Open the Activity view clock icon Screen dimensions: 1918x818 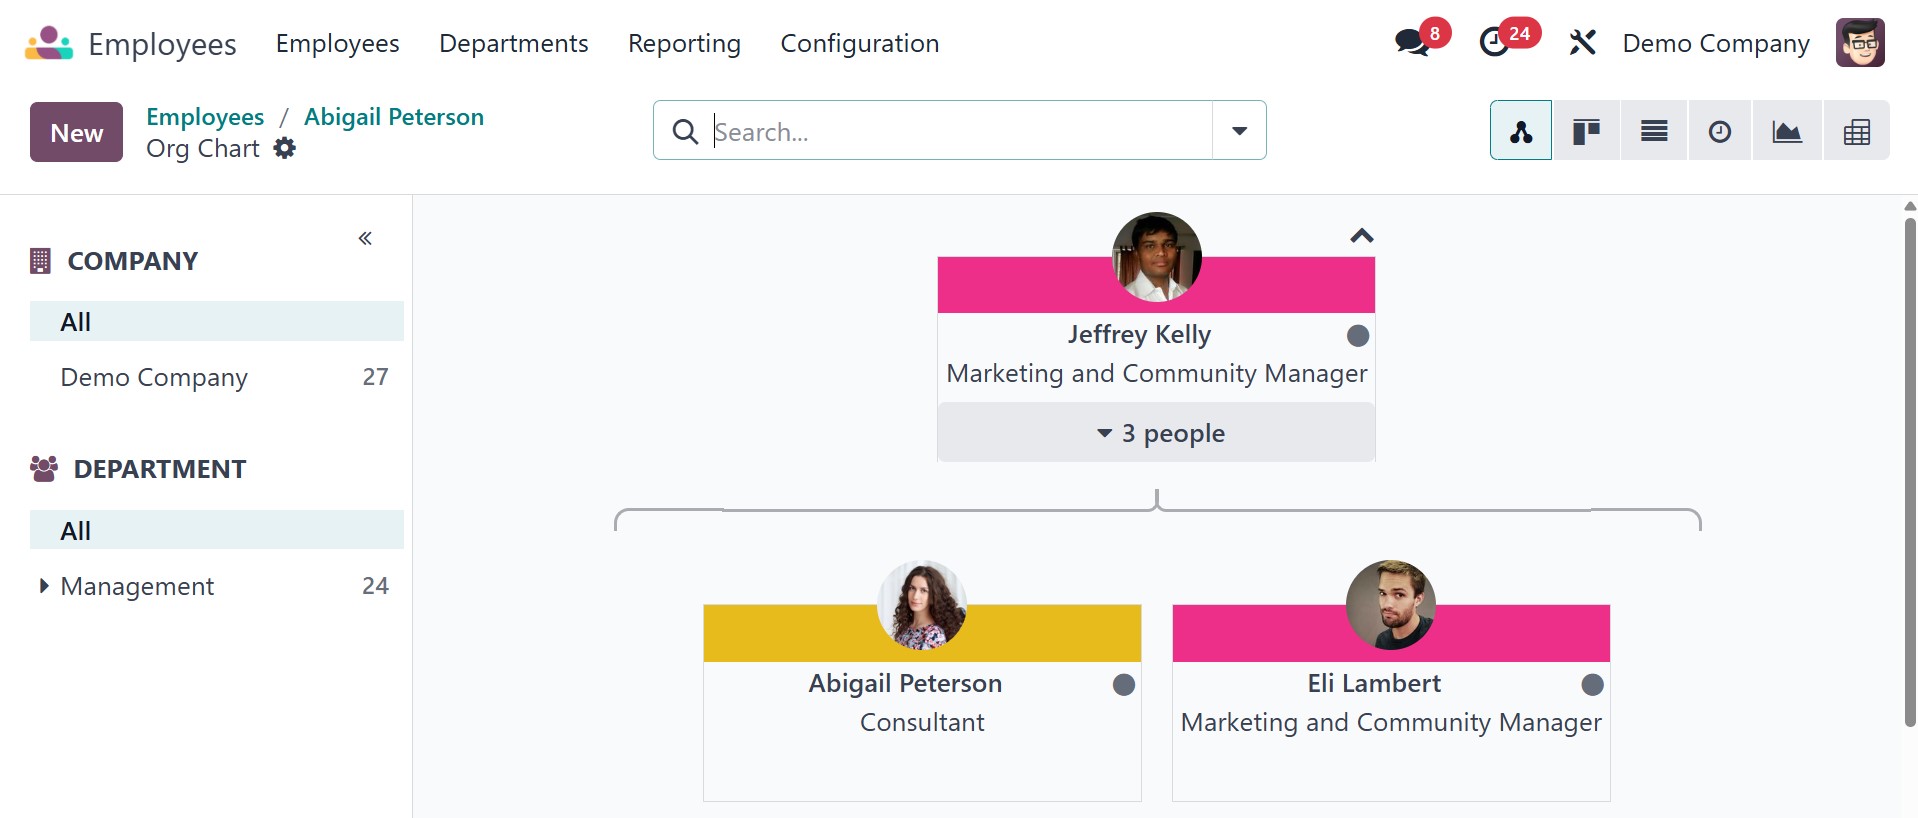click(x=1720, y=131)
